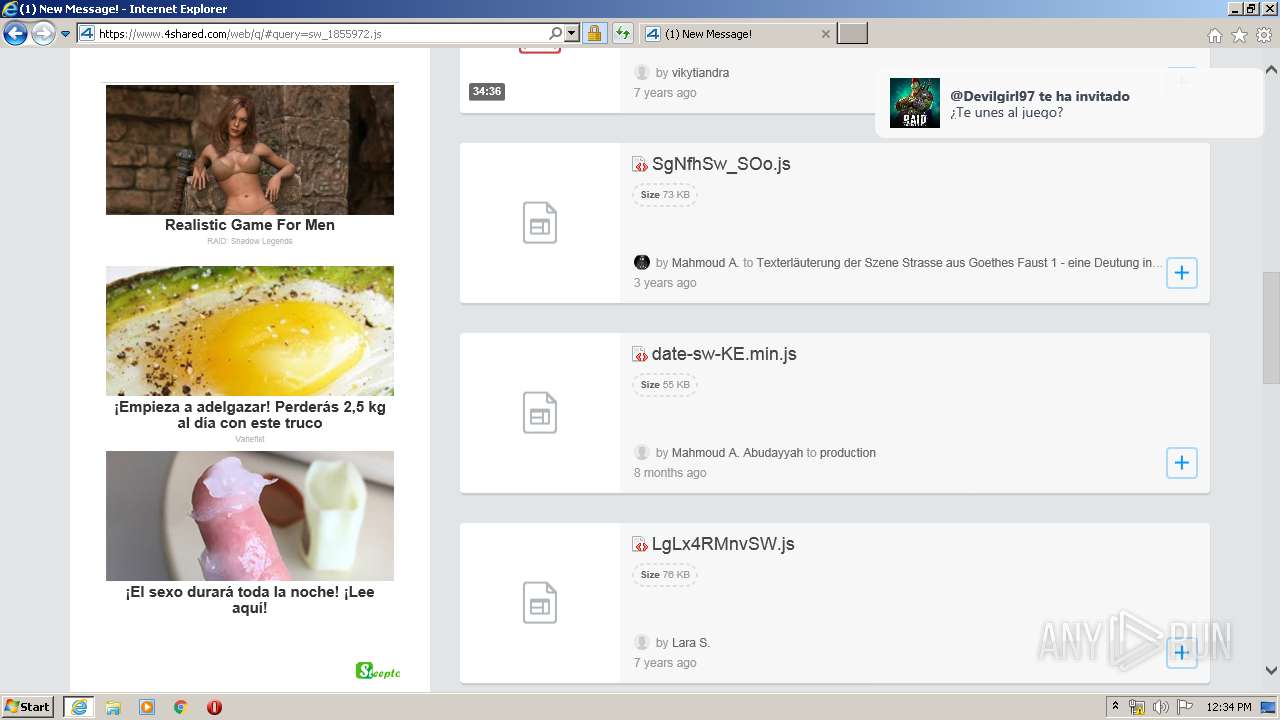Image resolution: width=1280 pixels, height=720 pixels.
Task: Open recent pages dropdown beside the forward arrow
Action: tap(66, 34)
